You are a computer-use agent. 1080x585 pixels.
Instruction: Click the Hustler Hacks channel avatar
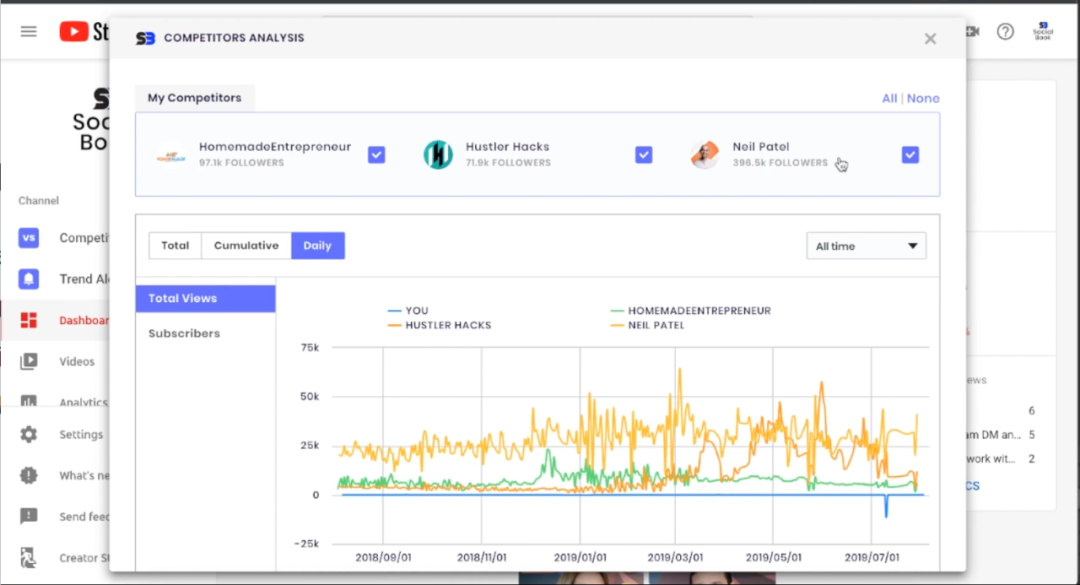(438, 154)
